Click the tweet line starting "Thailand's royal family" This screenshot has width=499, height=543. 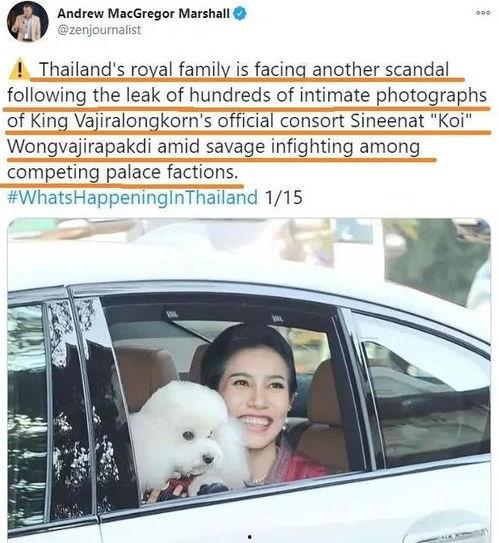point(244,70)
